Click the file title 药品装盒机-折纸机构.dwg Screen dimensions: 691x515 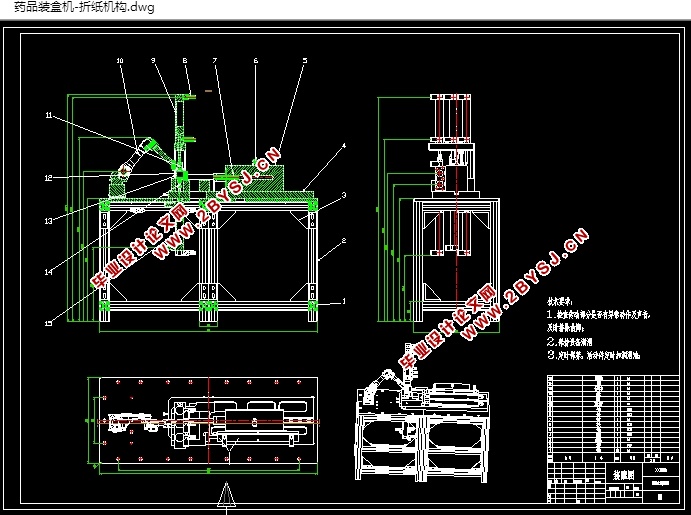[84, 7]
